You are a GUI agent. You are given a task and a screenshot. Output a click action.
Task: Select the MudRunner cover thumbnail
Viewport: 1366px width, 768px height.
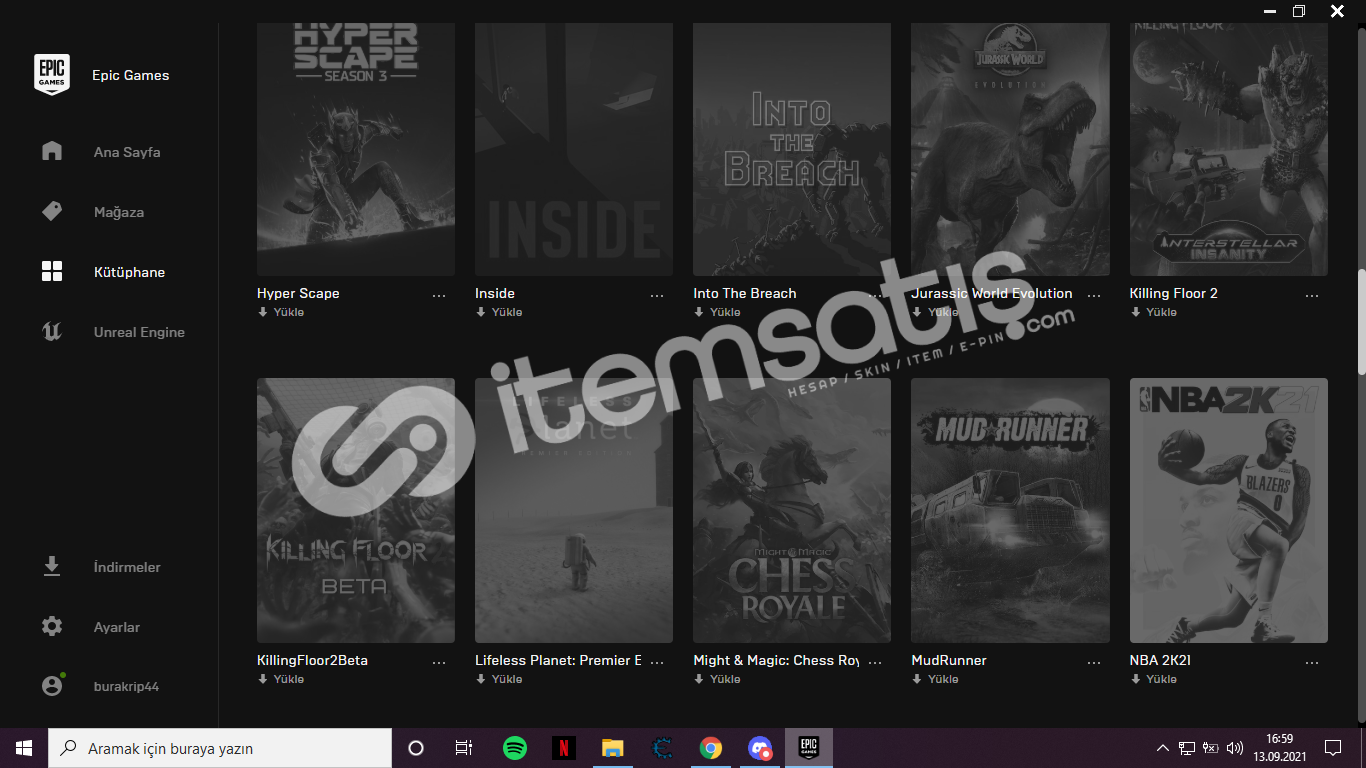[x=1011, y=510]
